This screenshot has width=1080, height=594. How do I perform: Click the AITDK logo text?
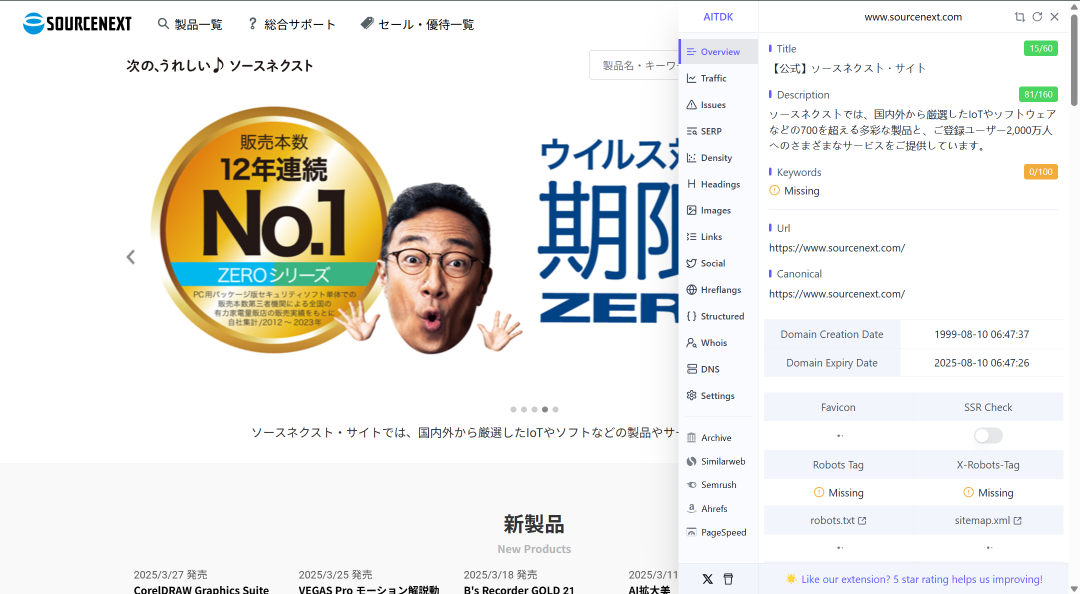coord(718,17)
